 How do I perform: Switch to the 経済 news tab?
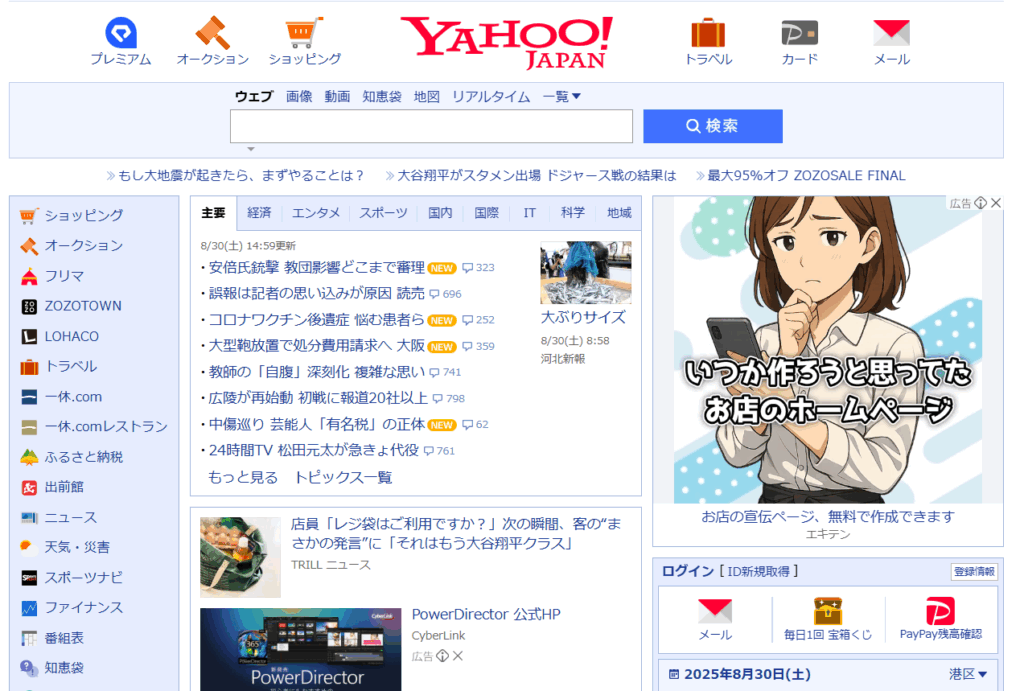[259, 213]
